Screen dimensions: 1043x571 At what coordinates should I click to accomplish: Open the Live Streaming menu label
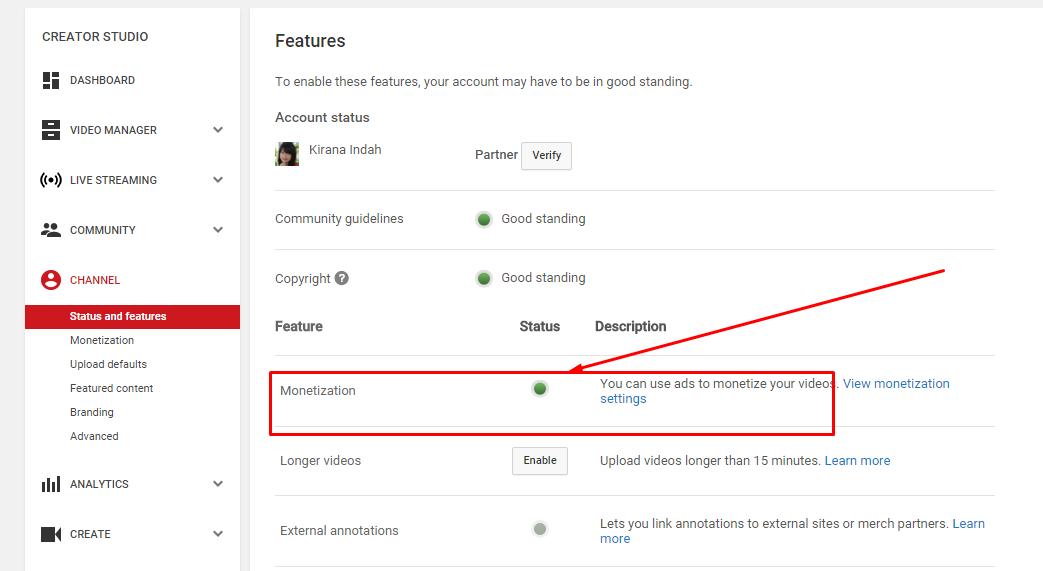click(x=113, y=180)
